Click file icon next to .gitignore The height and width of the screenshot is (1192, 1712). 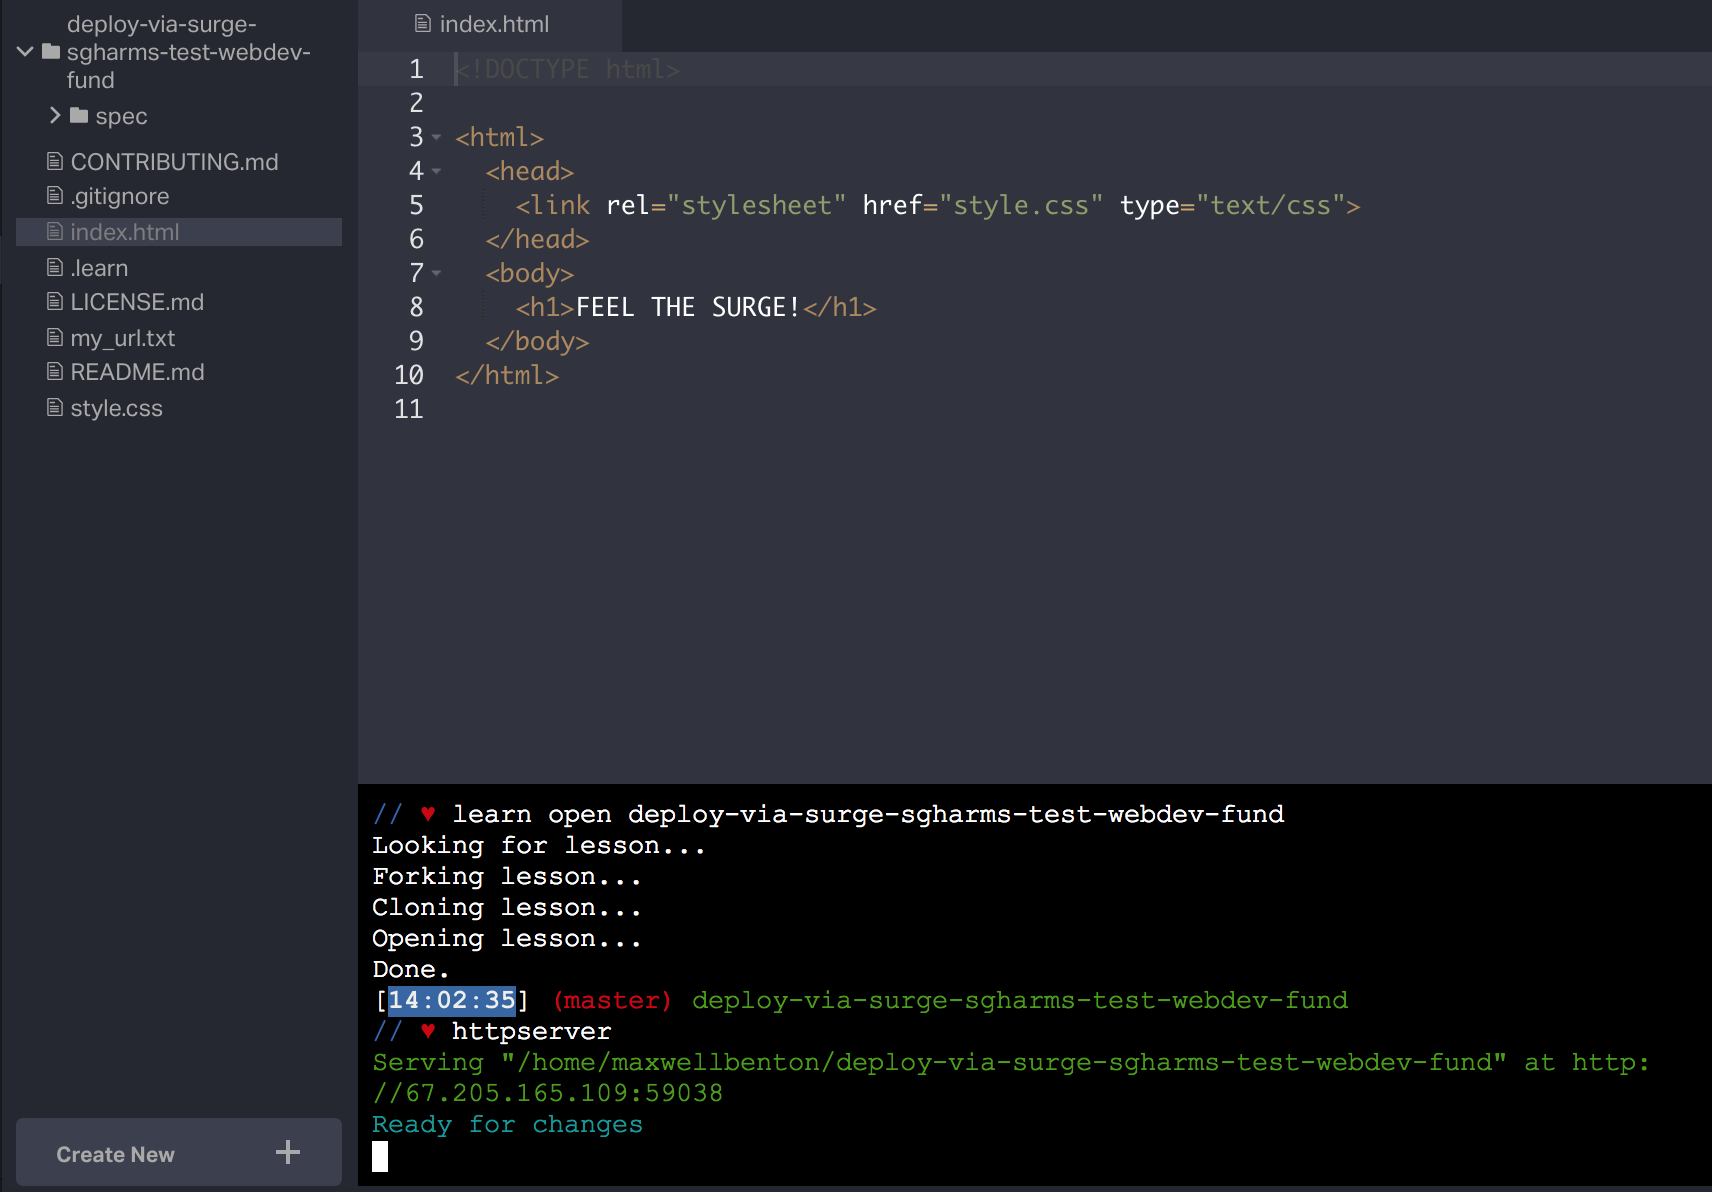pyautogui.click(x=55, y=195)
